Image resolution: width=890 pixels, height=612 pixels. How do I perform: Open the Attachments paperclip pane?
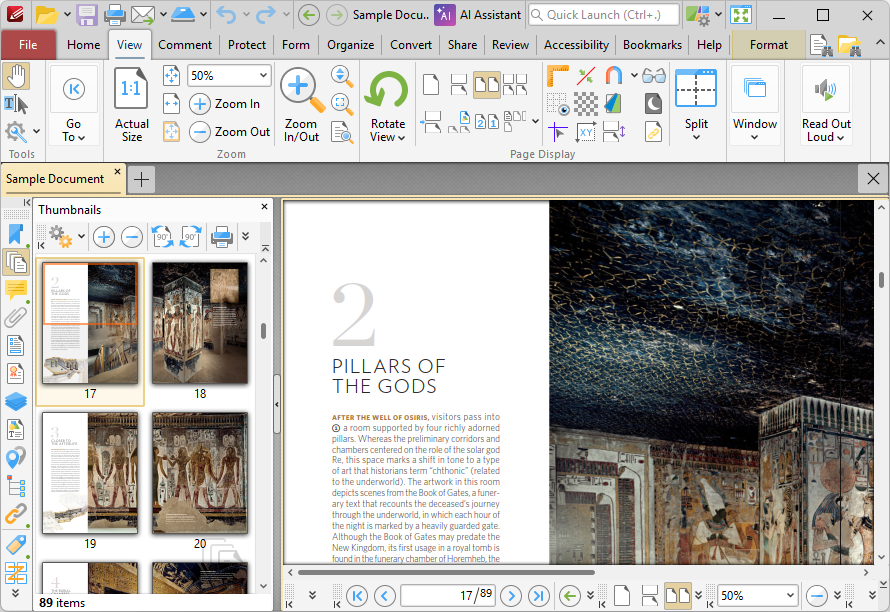pos(15,317)
